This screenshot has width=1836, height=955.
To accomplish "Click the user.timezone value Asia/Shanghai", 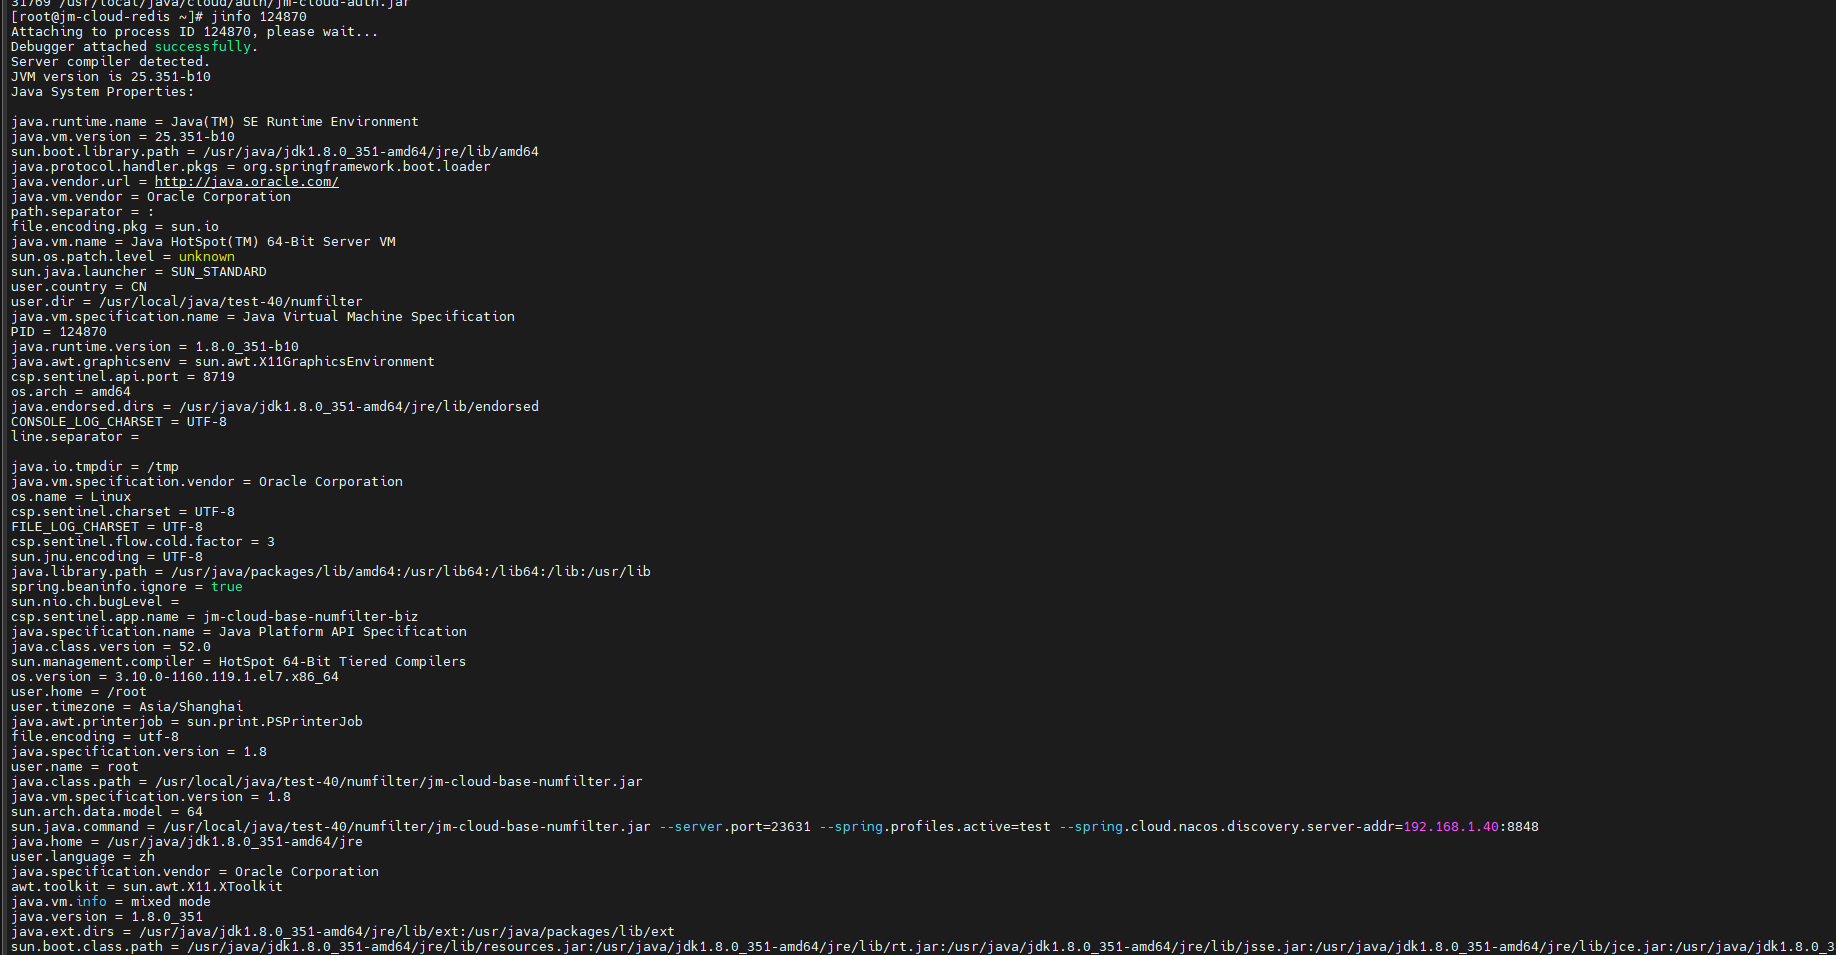I will pos(190,707).
